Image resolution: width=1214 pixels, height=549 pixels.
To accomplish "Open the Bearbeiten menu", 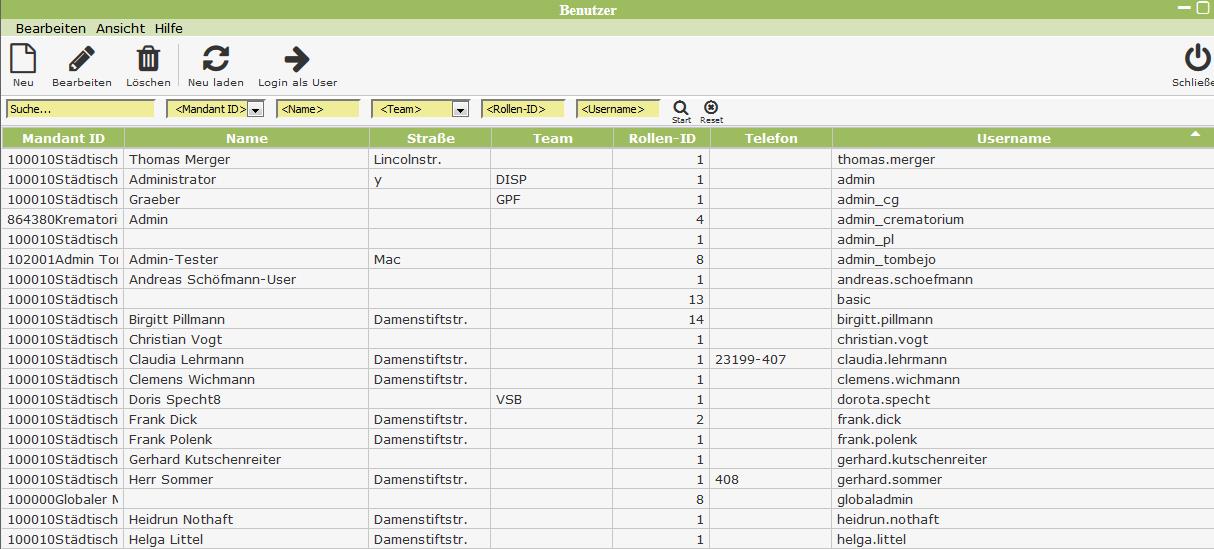I will [51, 29].
